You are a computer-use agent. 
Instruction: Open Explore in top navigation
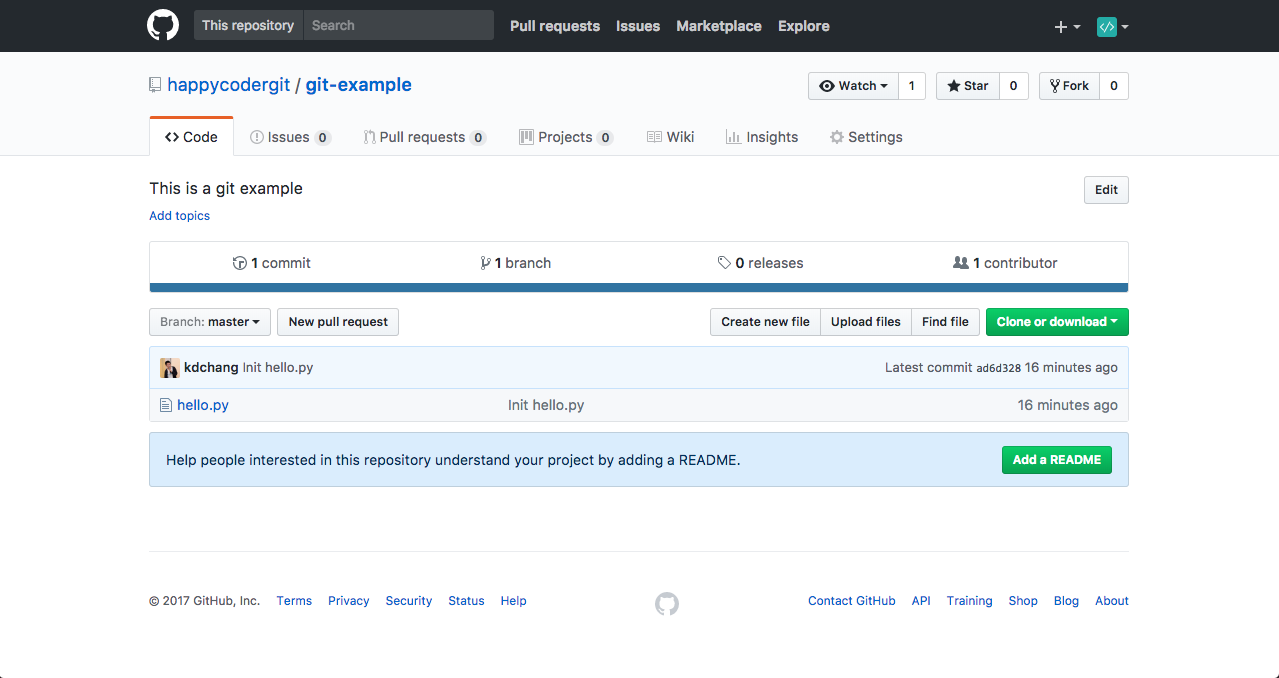tap(804, 26)
